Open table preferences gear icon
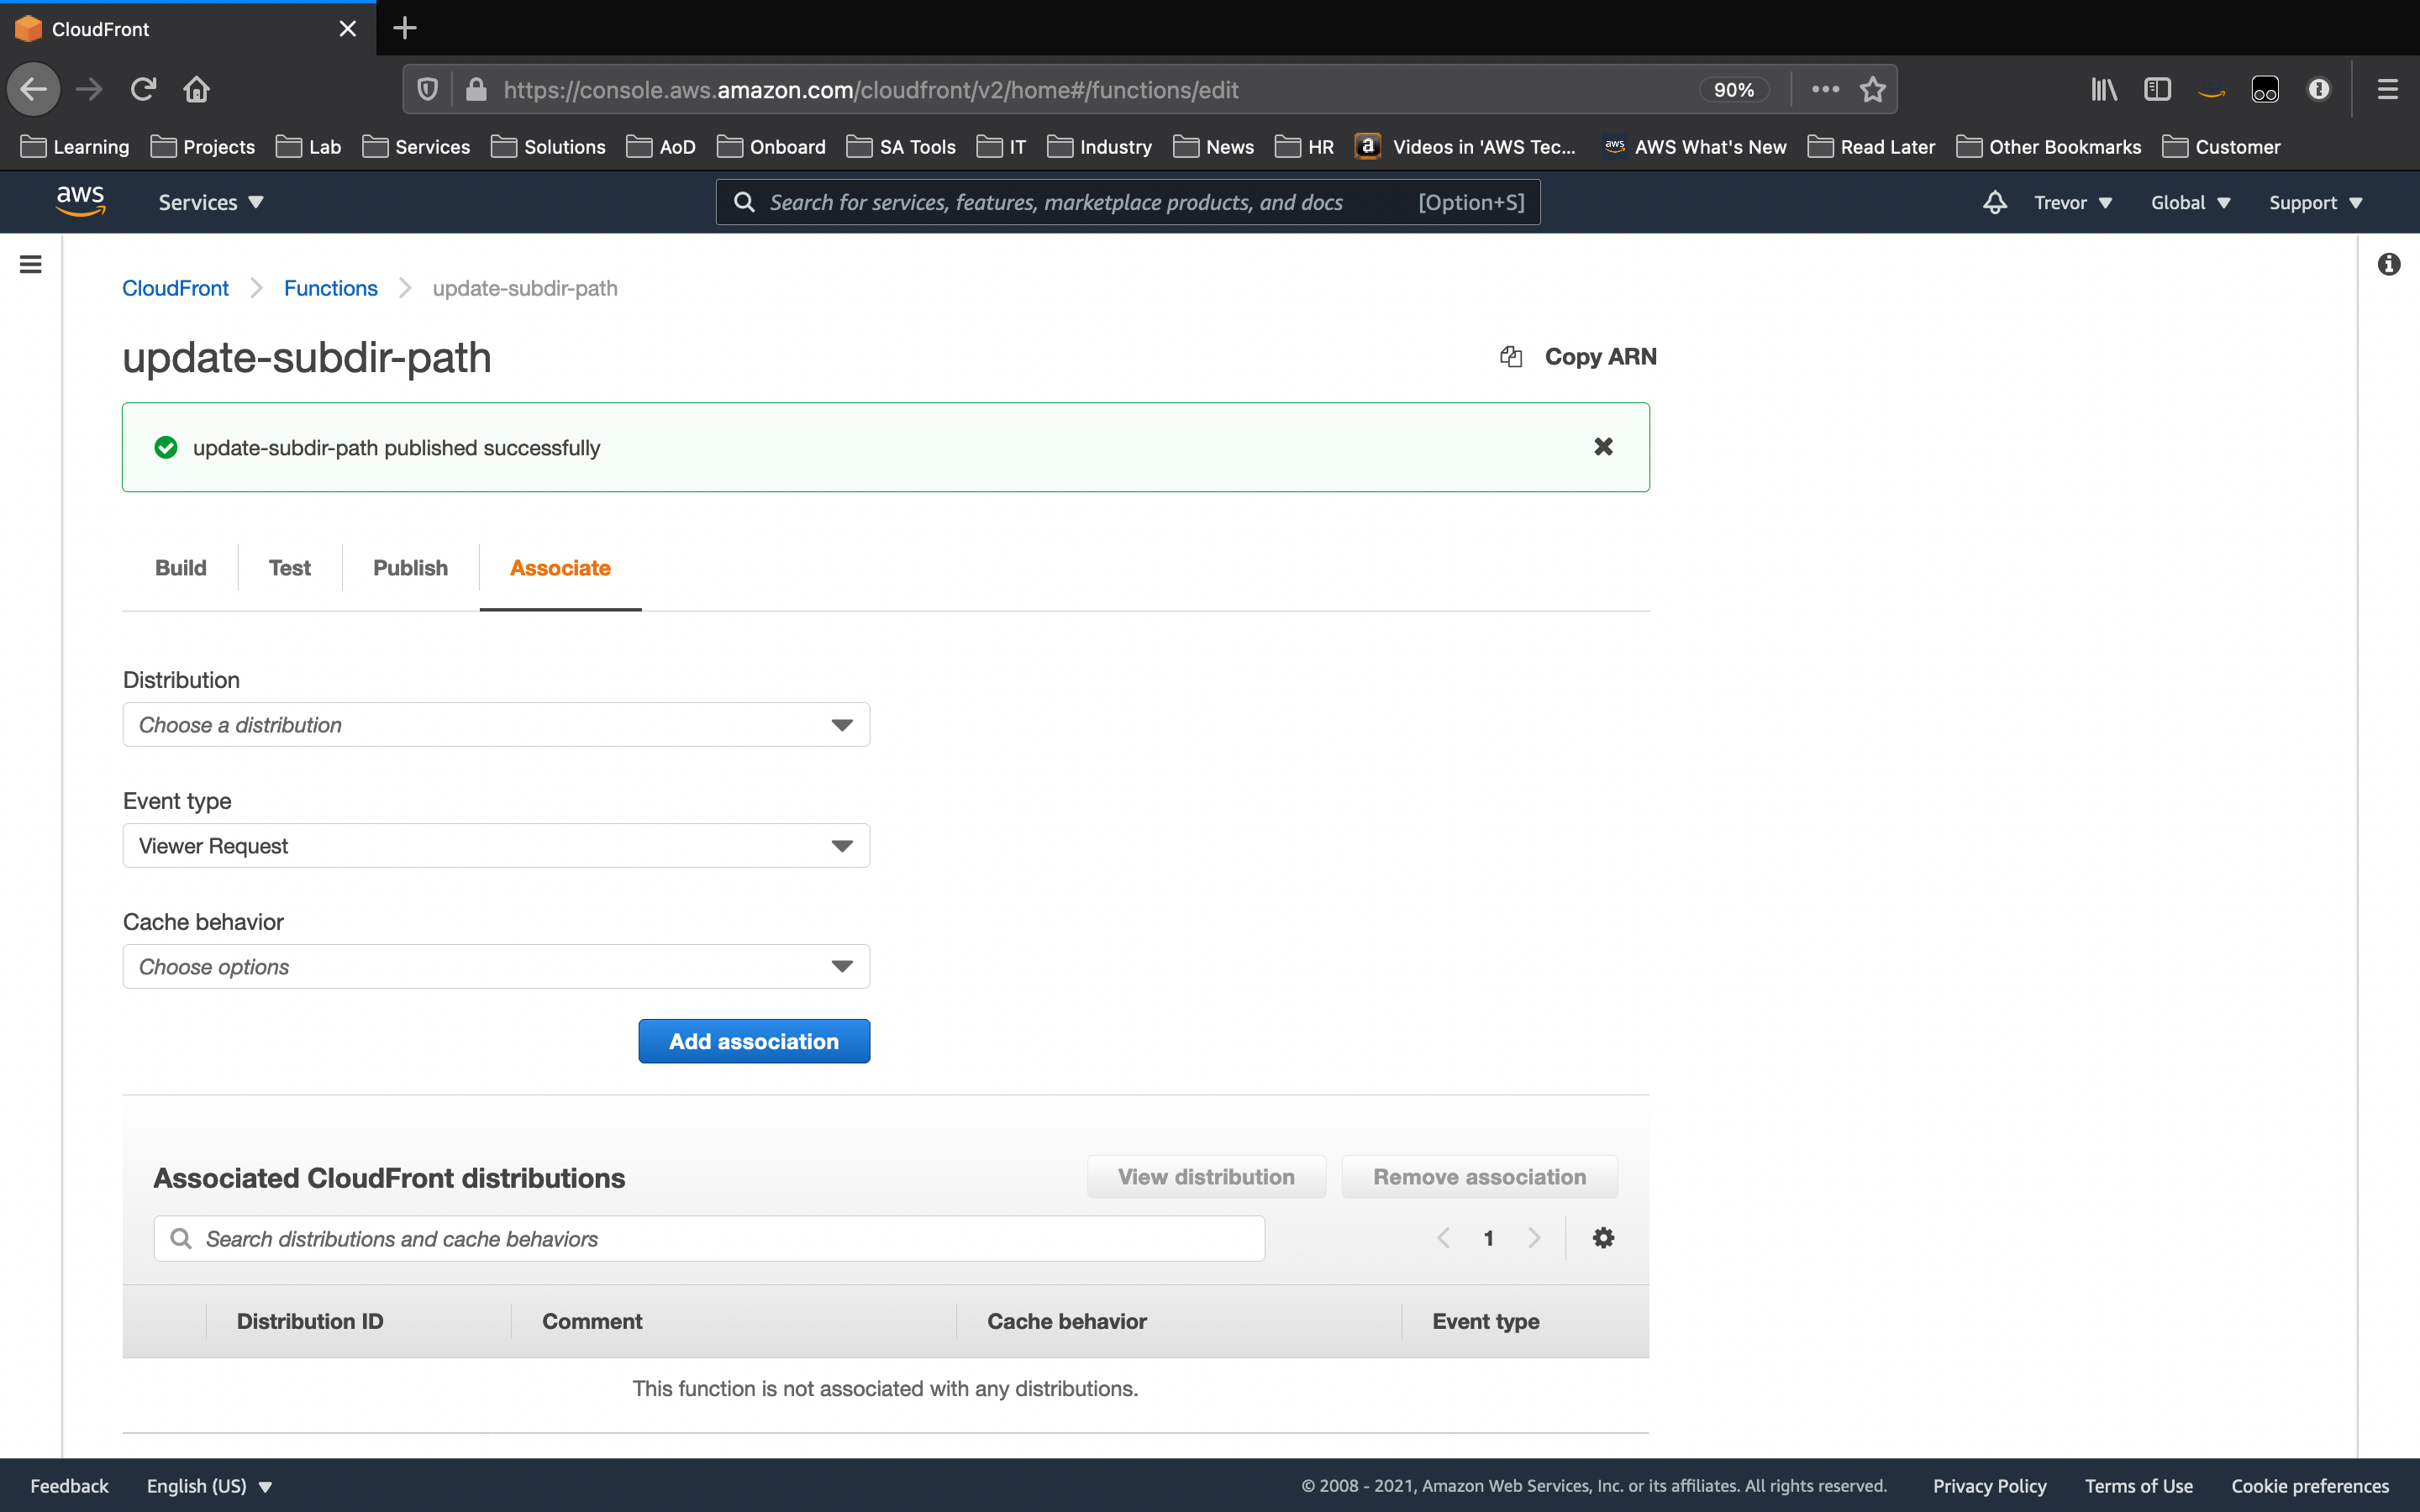This screenshot has width=2420, height=1512. (x=1603, y=1238)
